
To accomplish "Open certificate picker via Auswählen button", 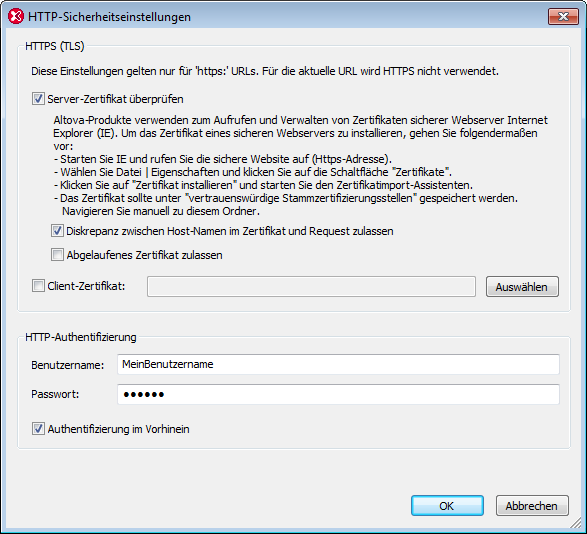I will [x=522, y=287].
